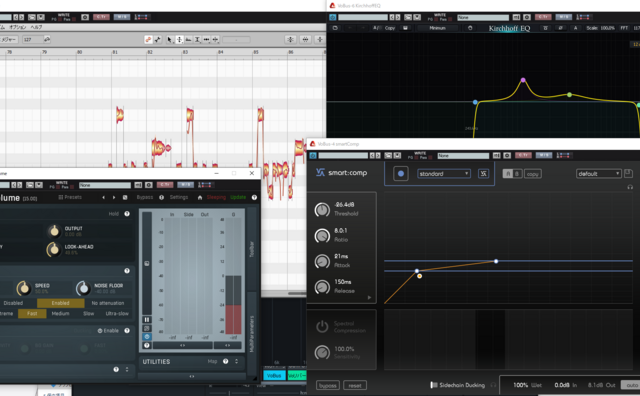Click the 127 tempo field in Melodyne

tap(32, 40)
